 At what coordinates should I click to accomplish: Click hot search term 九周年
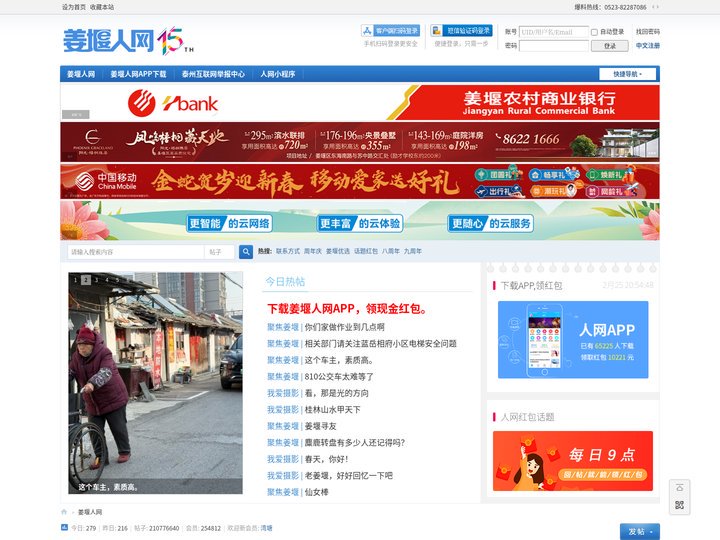[413, 251]
